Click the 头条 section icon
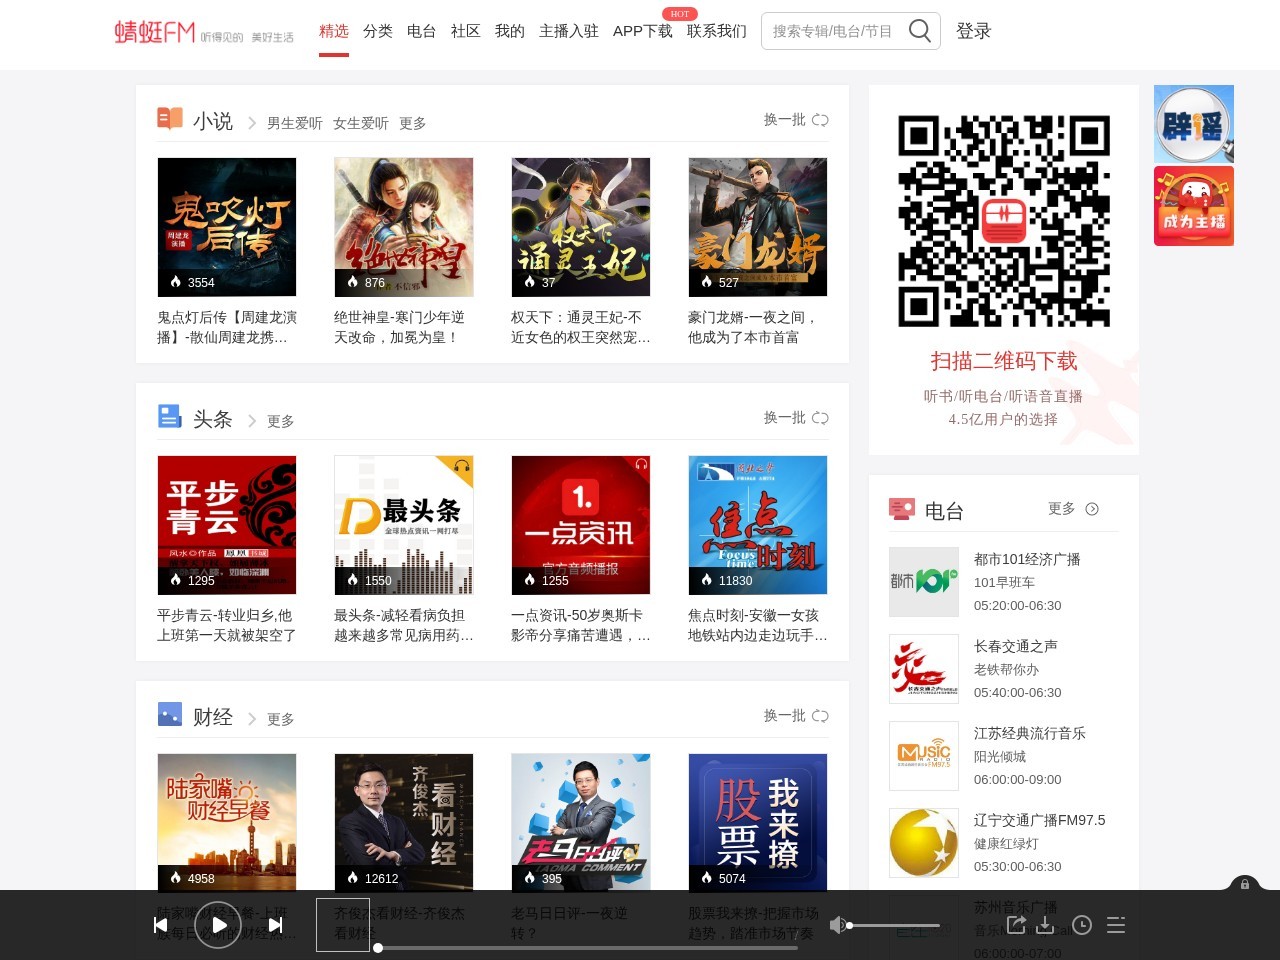1280x960 pixels. tap(170, 416)
